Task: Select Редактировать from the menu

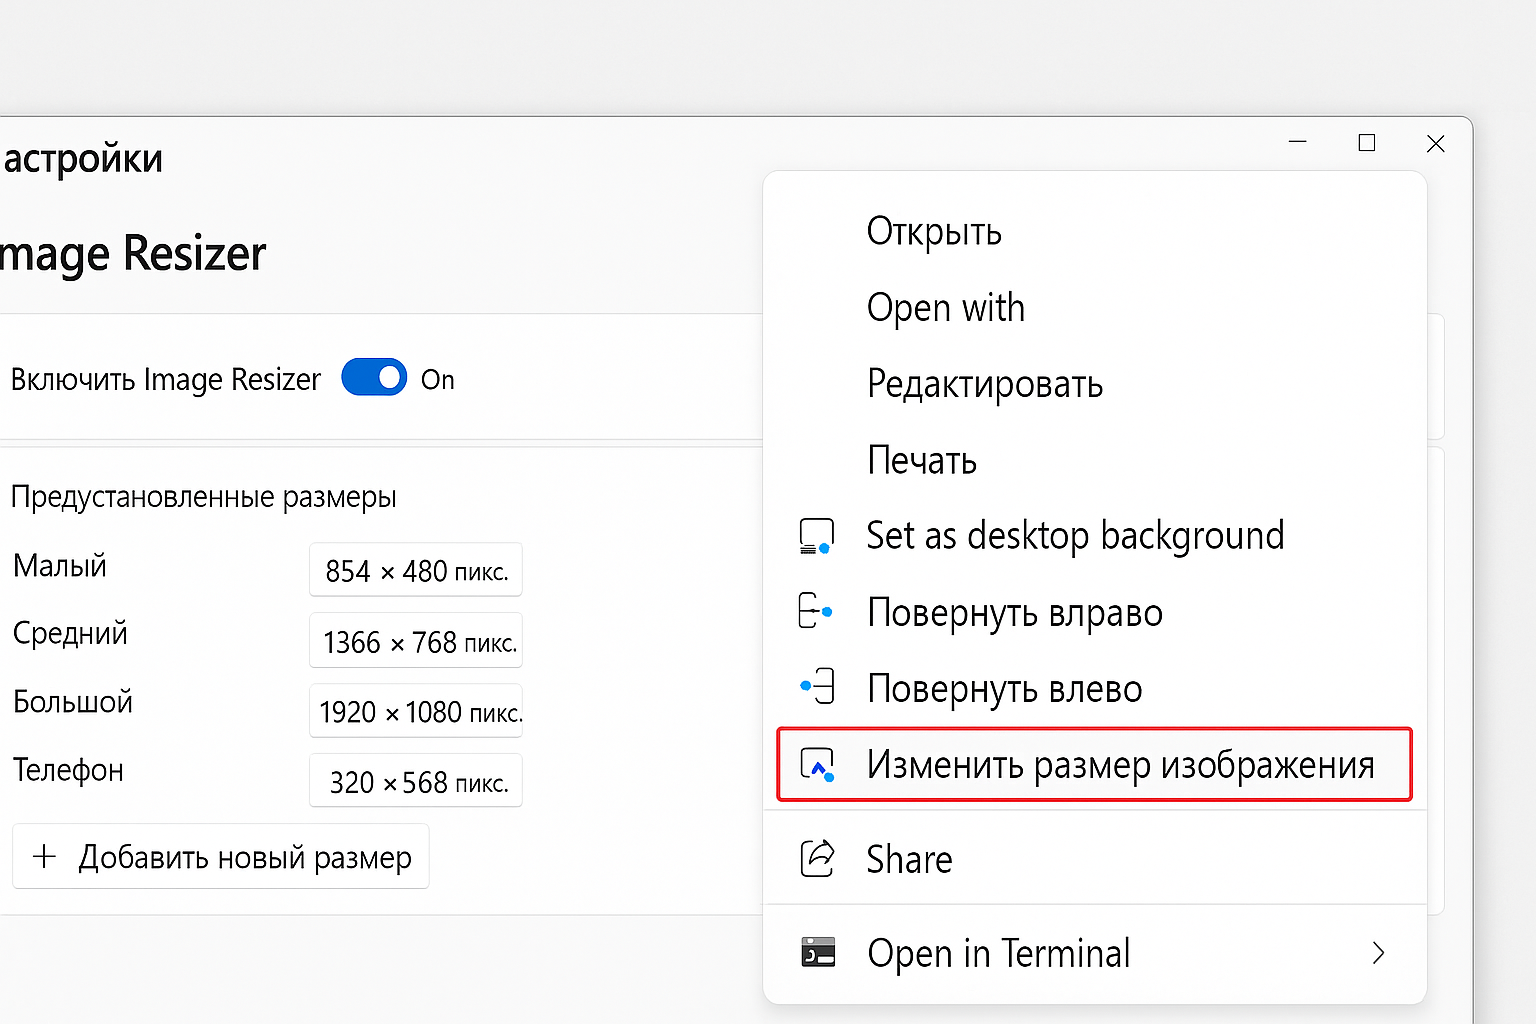Action: tap(985, 384)
